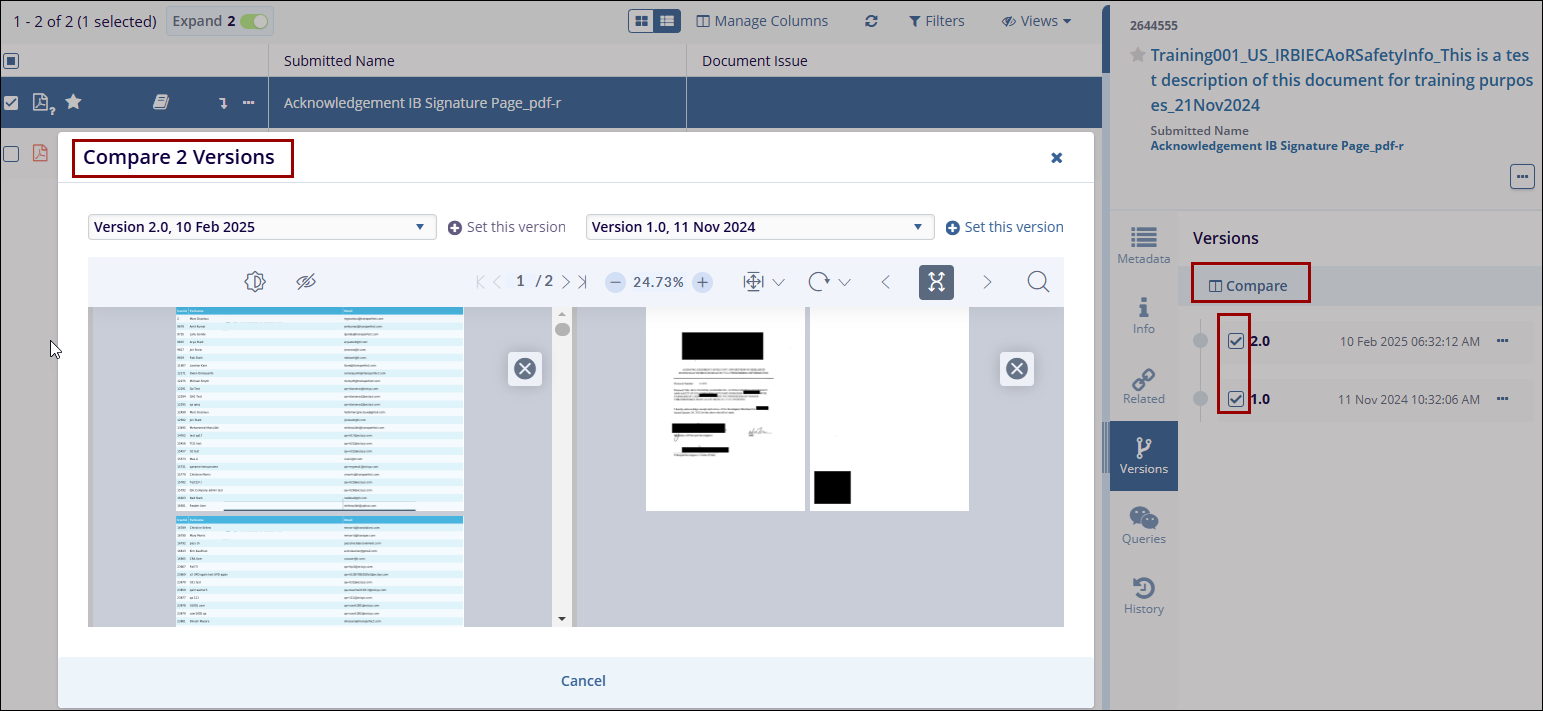Click the refresh icon beside Manage Columns

coord(871,21)
